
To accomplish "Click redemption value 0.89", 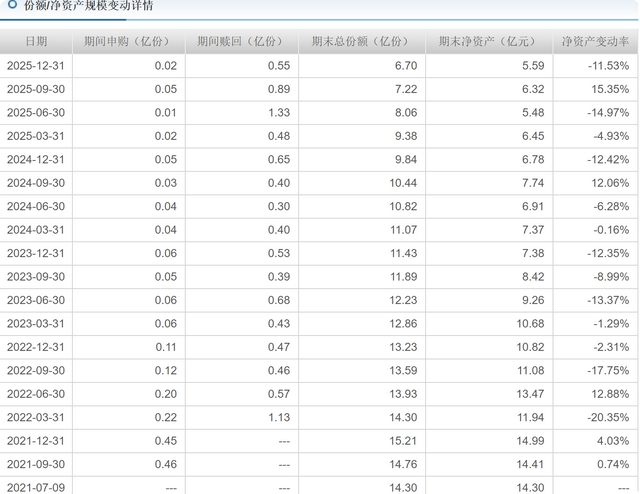I will 279,89.
